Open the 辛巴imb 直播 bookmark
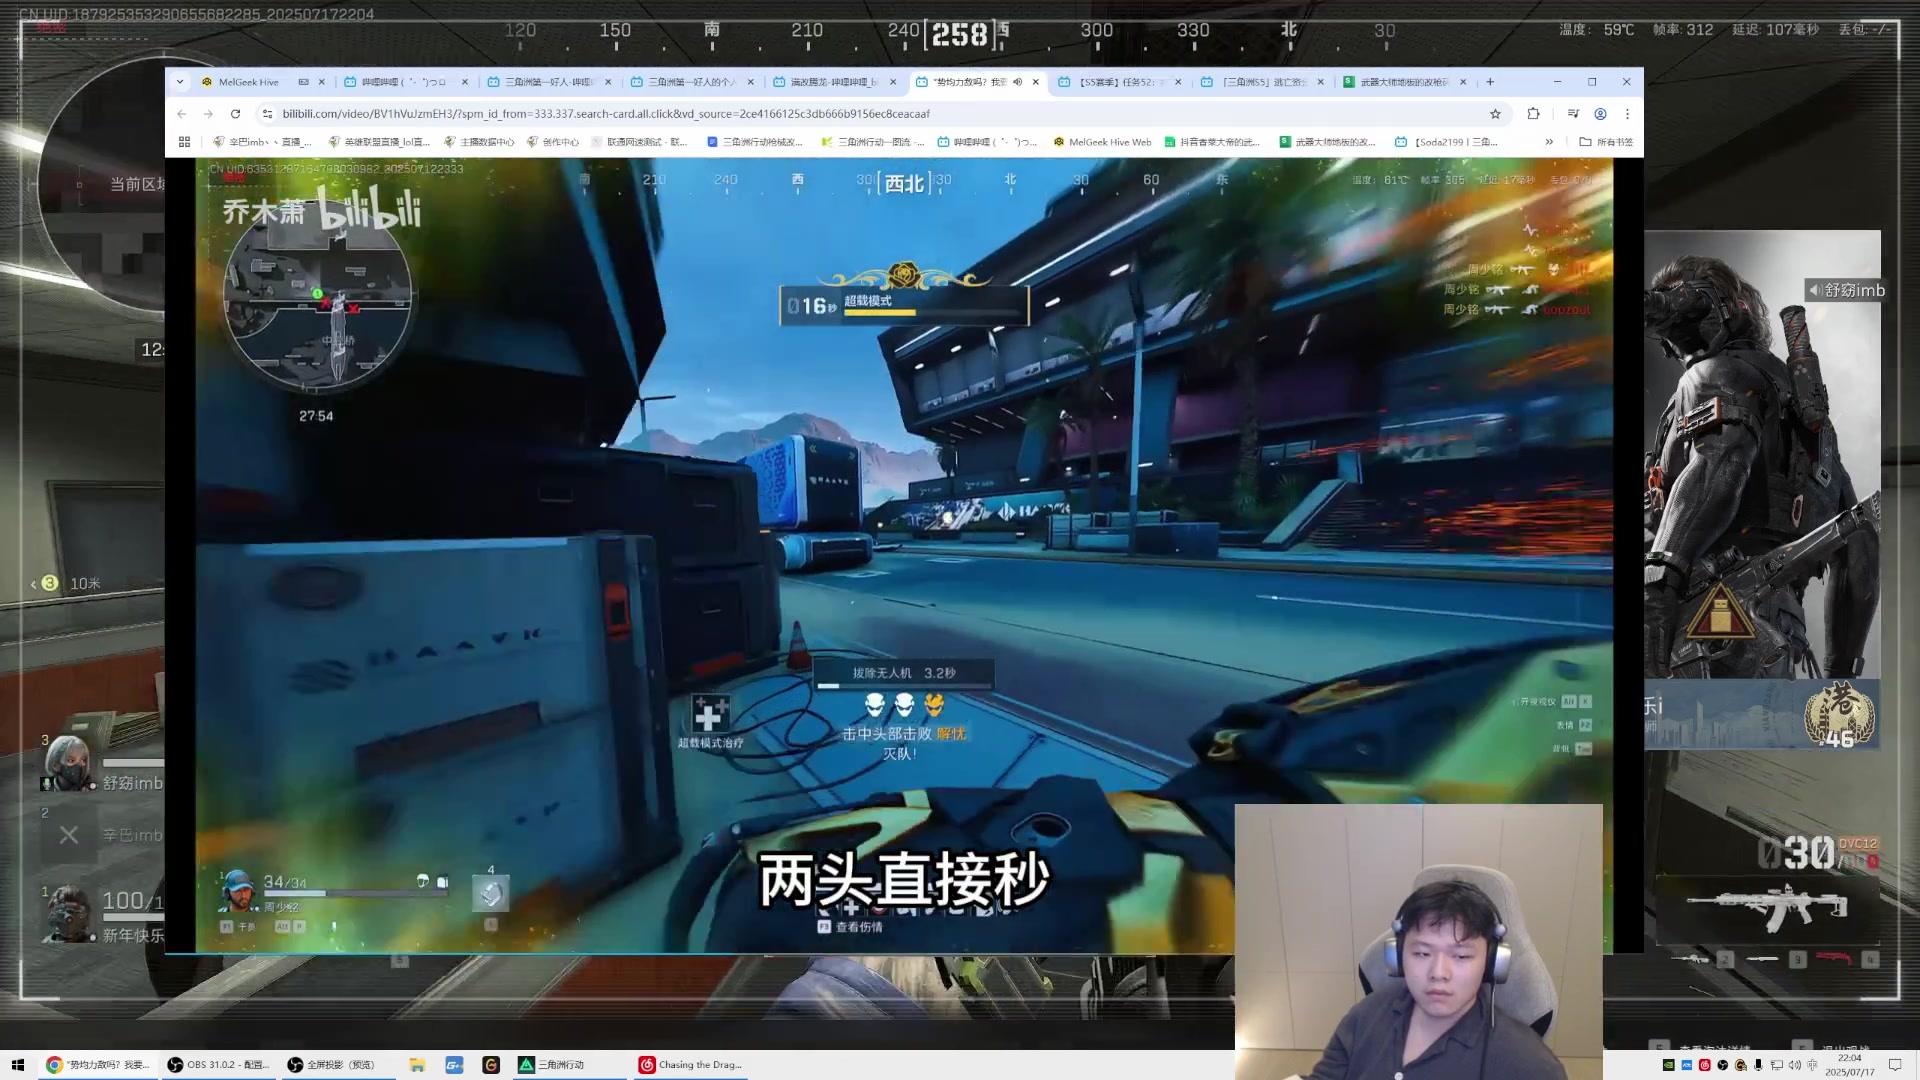 pos(262,142)
